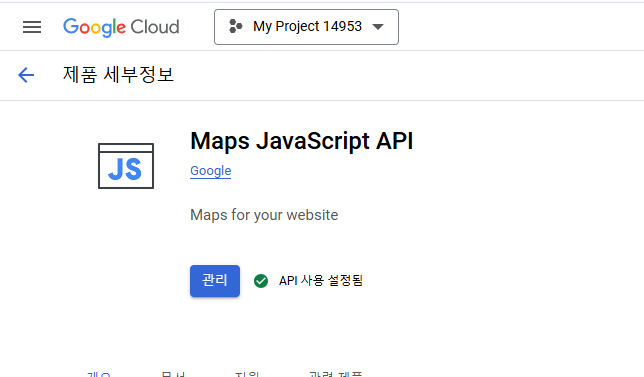This screenshot has height=377, width=644.
Task: Click the green API enabled checkmark icon
Action: (x=261, y=281)
